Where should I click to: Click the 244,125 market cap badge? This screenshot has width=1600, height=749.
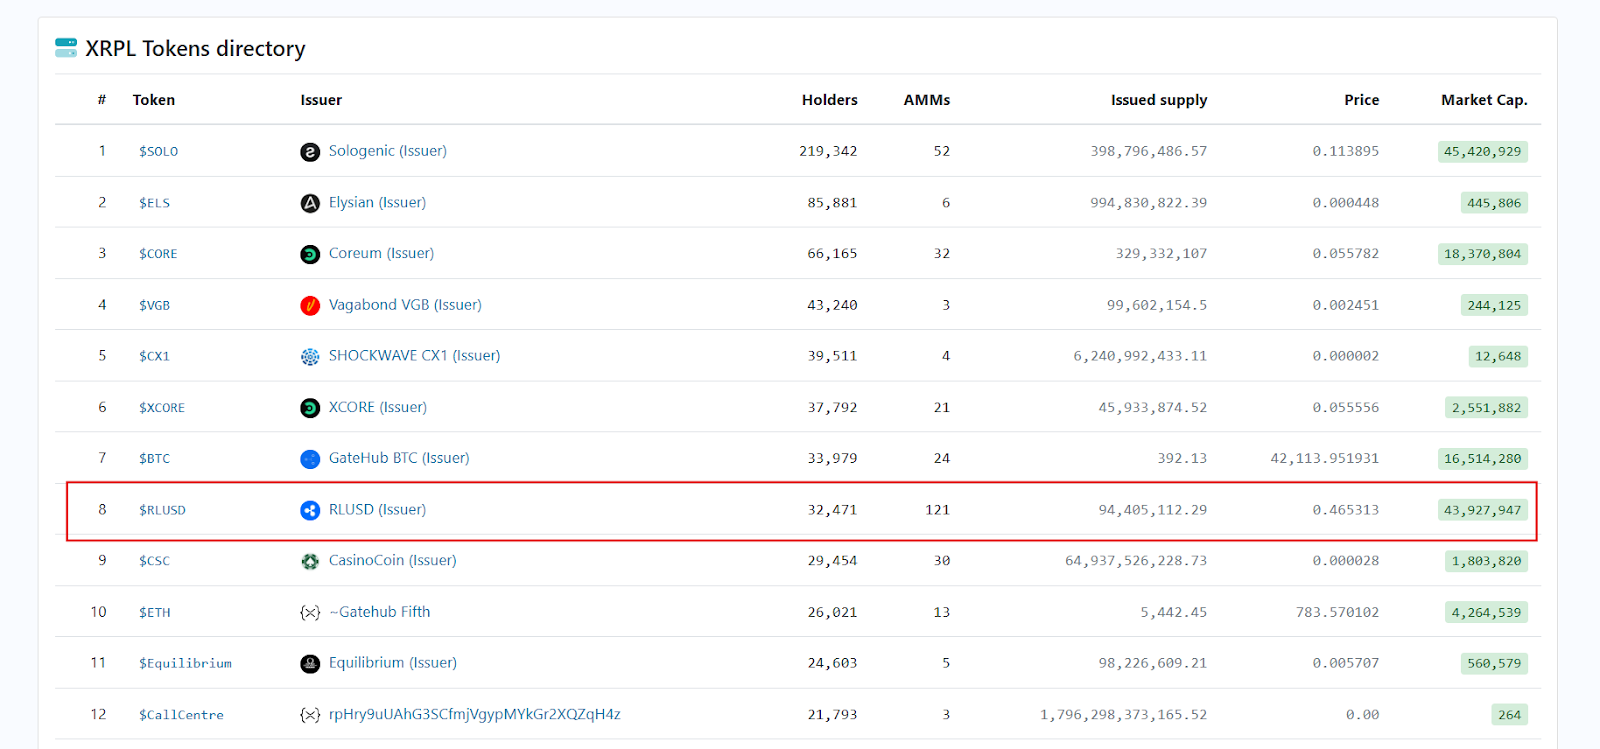[1494, 305]
